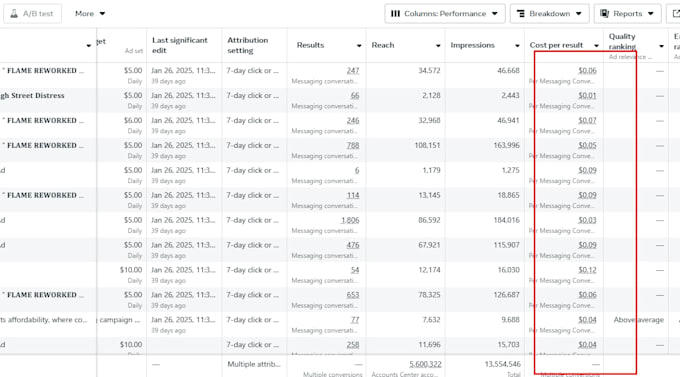Click the $6.00 daily budget cell

tap(133, 120)
